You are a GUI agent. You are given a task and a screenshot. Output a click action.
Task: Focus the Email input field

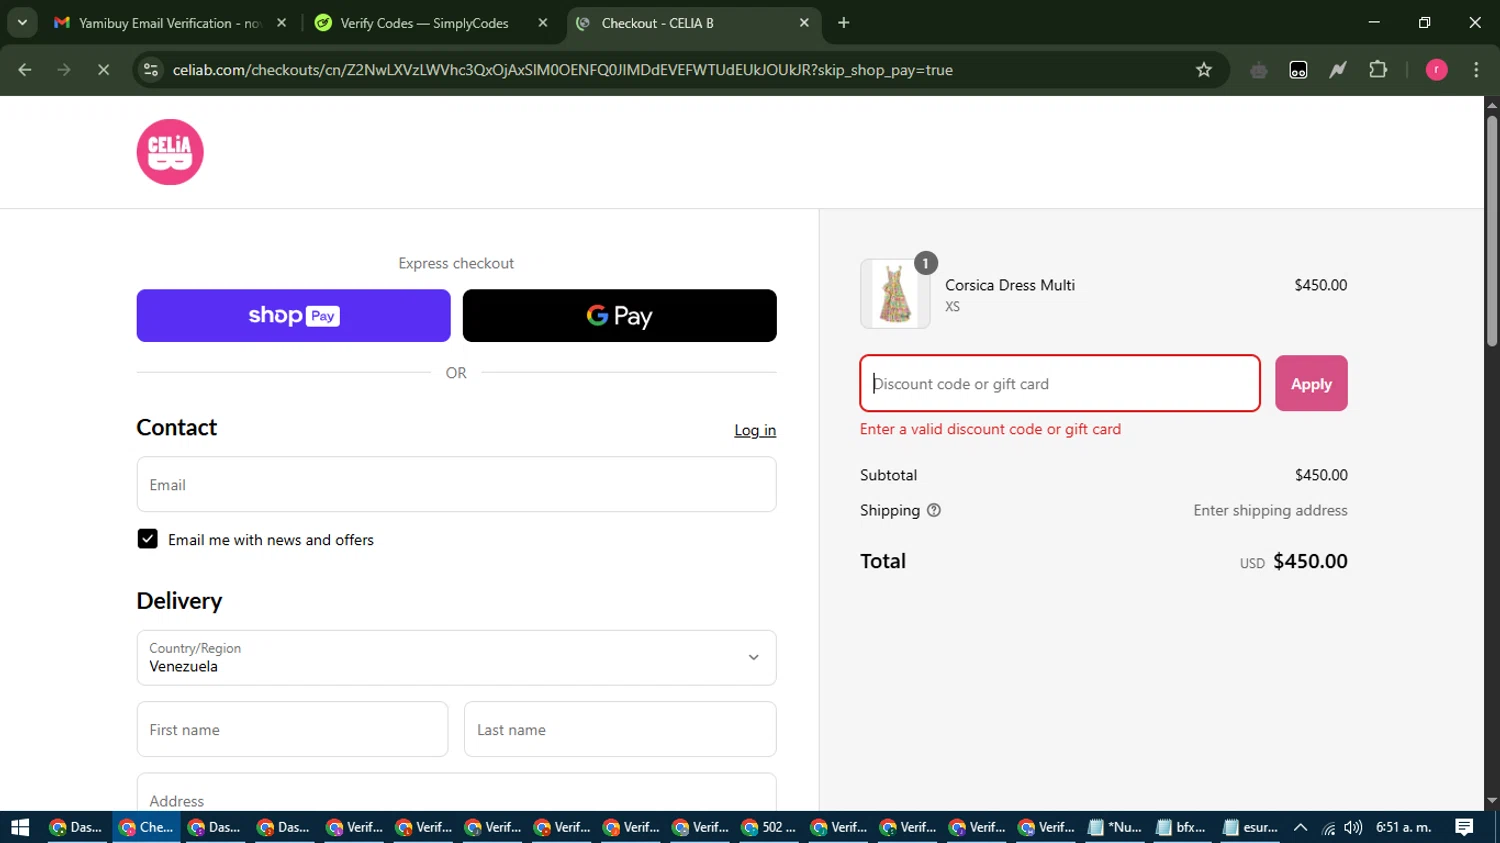click(456, 485)
